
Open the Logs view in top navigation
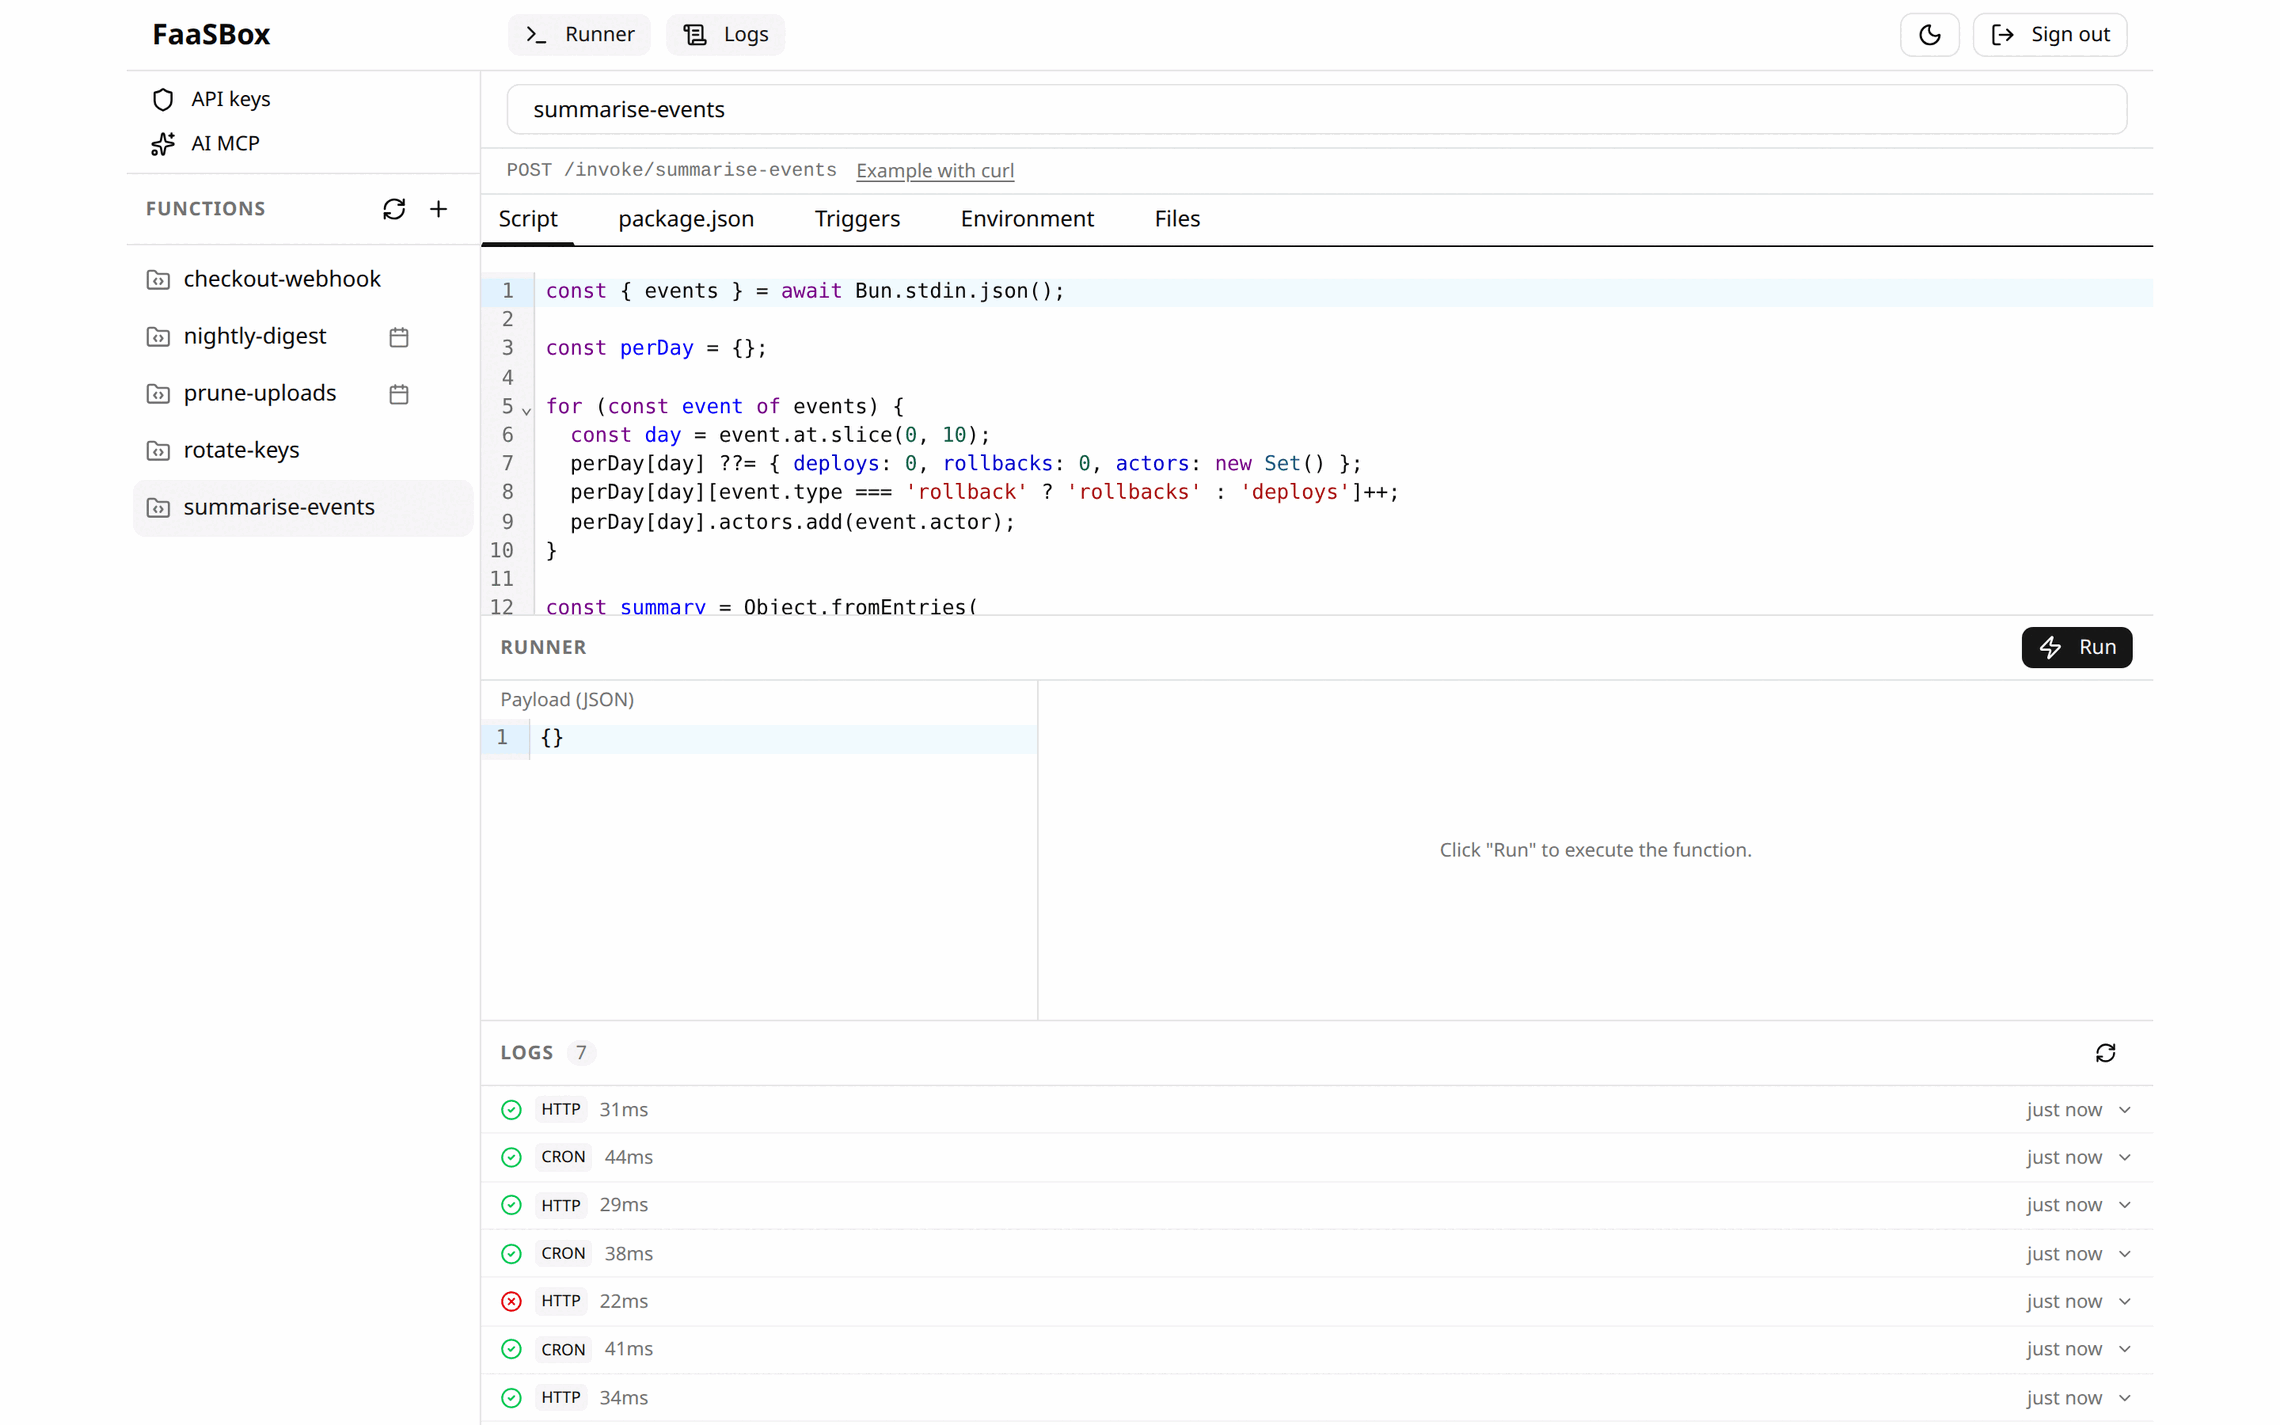pos(725,34)
